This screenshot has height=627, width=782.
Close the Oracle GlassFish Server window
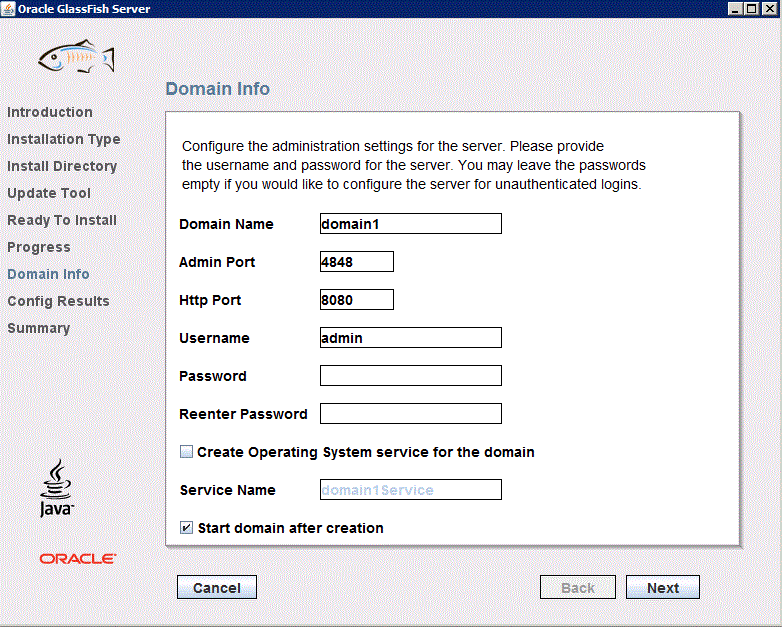tap(769, 8)
